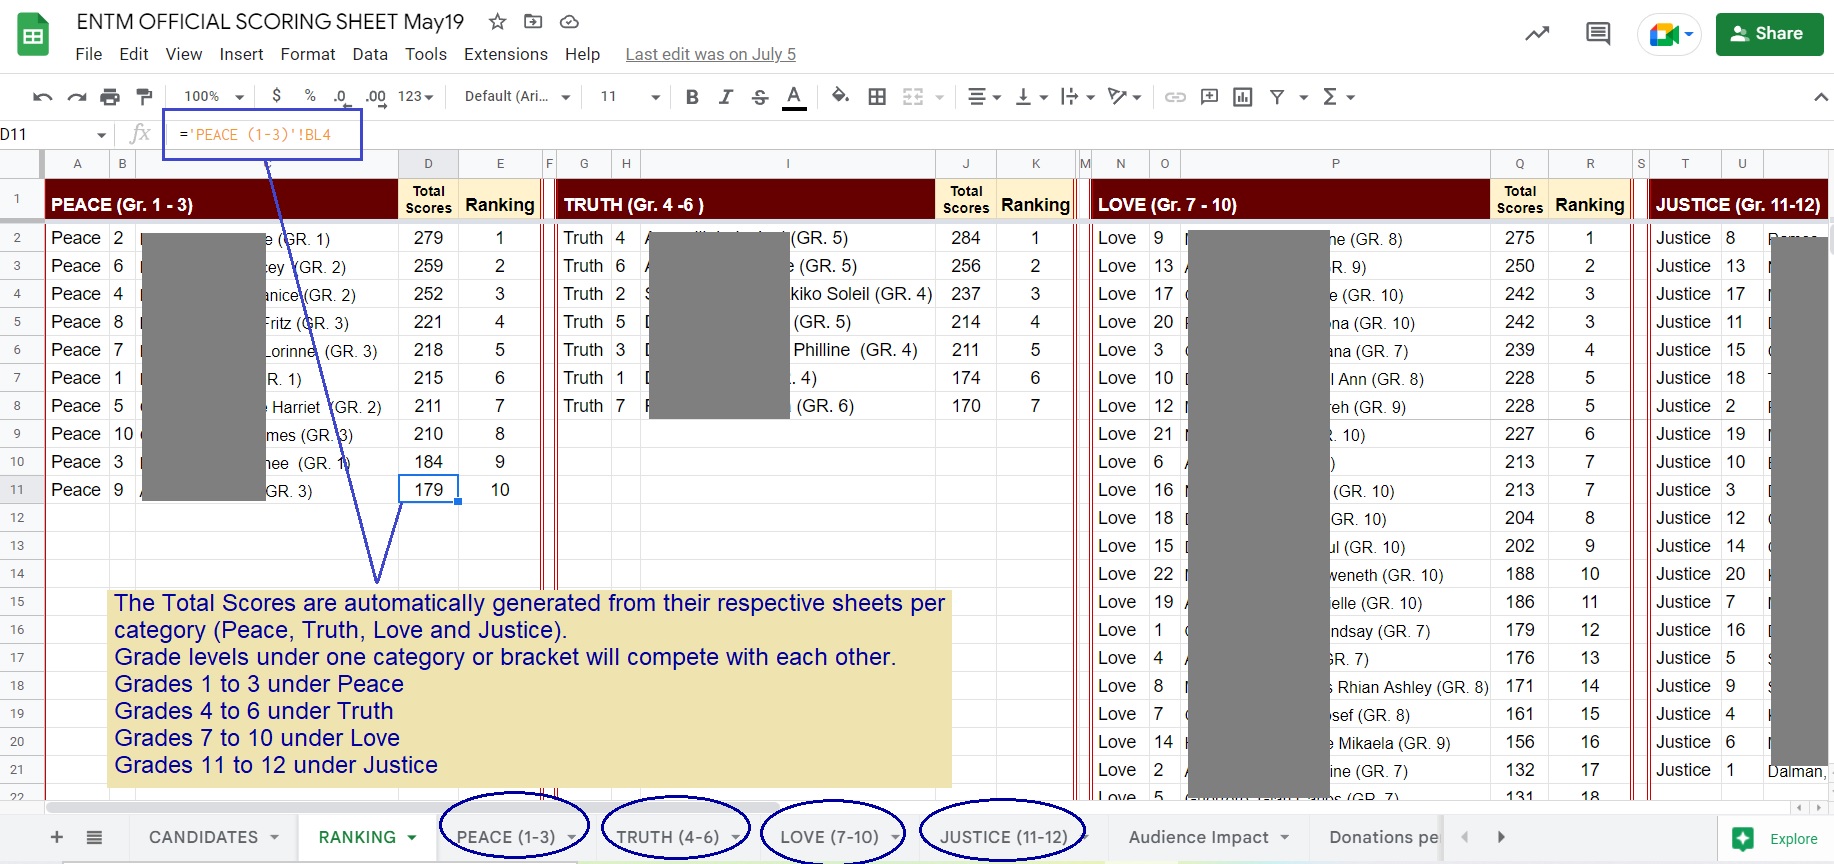
Task: Open vertical align dropdown
Action: pyautogui.click(x=1031, y=97)
